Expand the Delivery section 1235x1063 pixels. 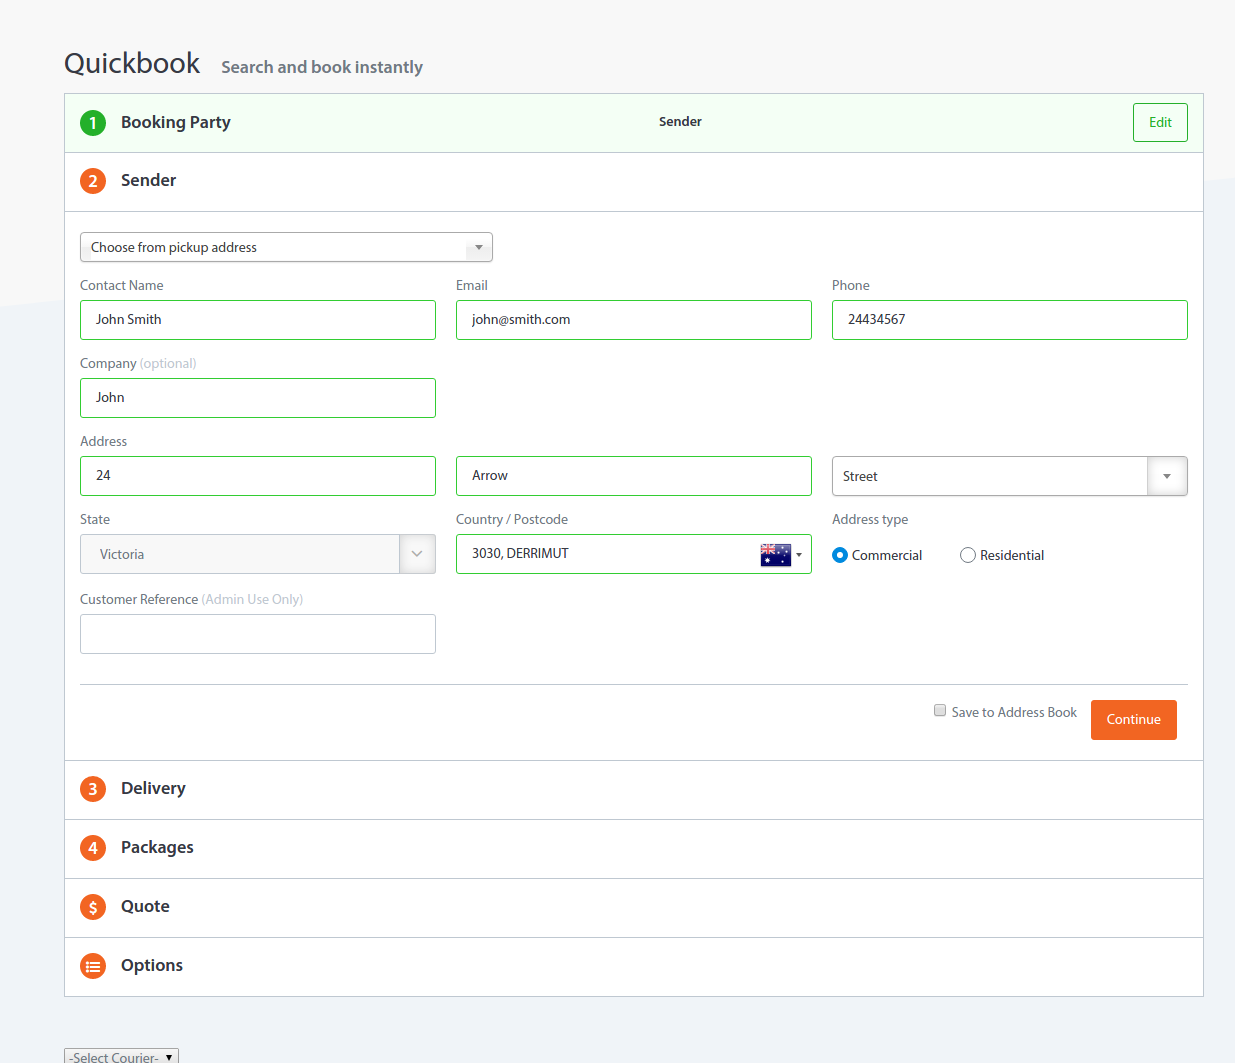[x=153, y=789]
